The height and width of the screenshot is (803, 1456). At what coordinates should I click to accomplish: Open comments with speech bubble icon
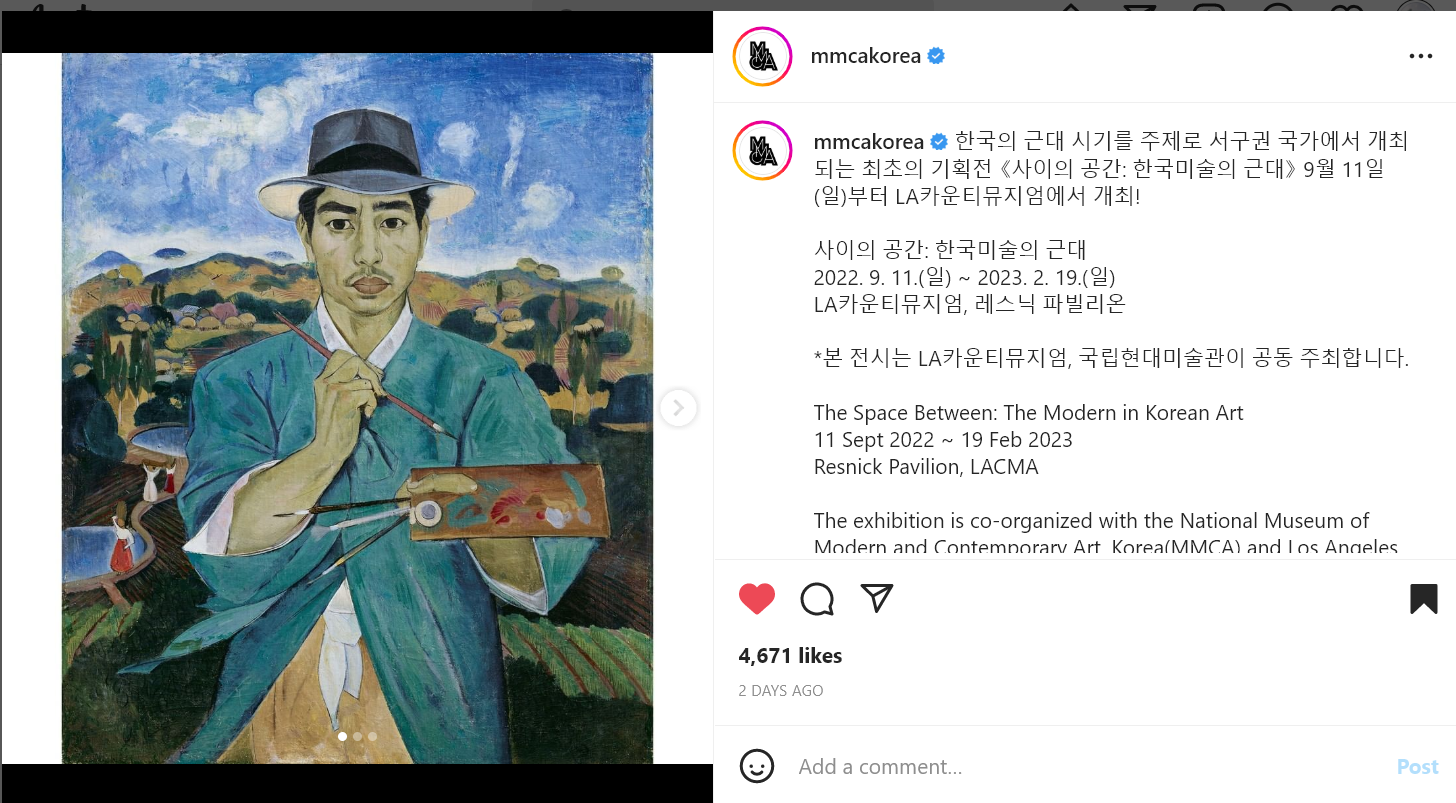tap(817, 598)
